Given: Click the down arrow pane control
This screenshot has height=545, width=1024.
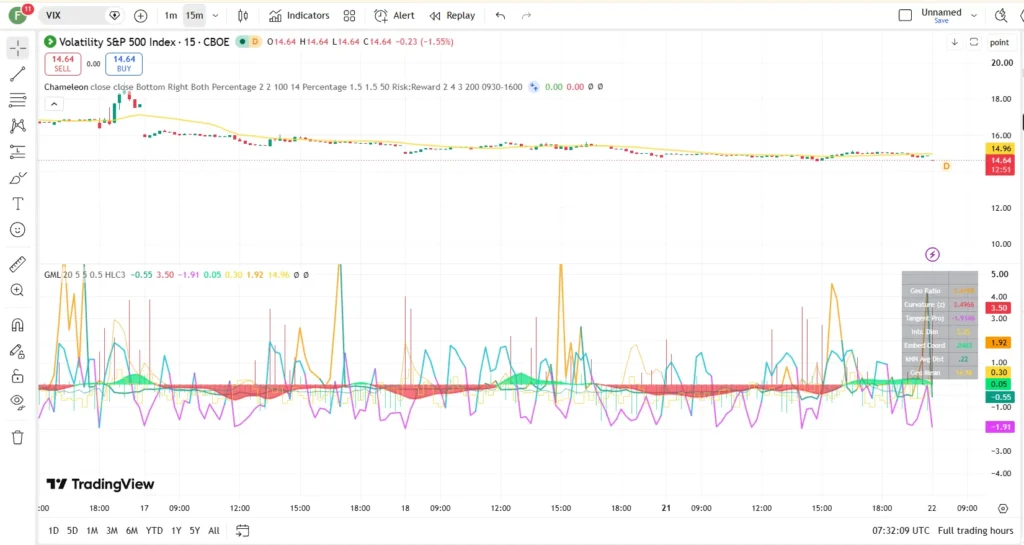Looking at the screenshot, I should point(954,42).
